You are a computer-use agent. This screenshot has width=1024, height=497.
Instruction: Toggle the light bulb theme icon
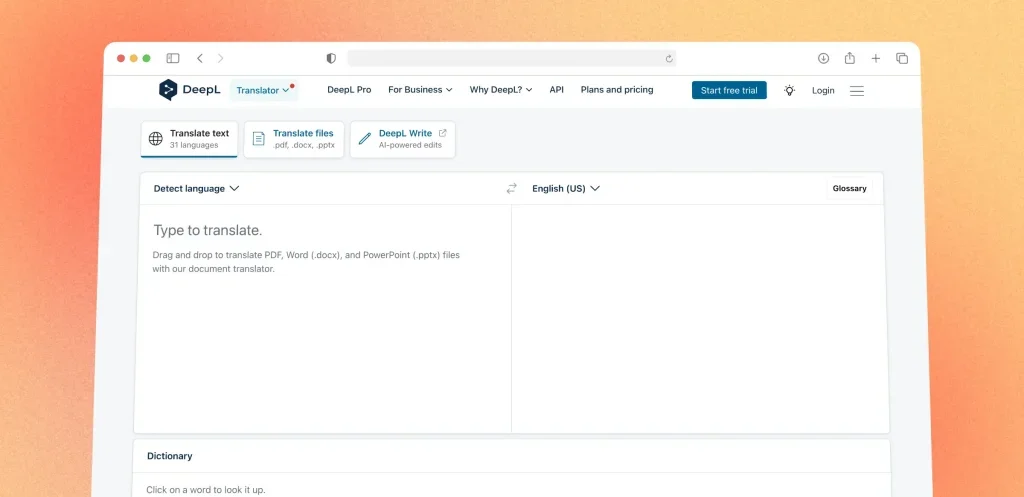(x=789, y=90)
